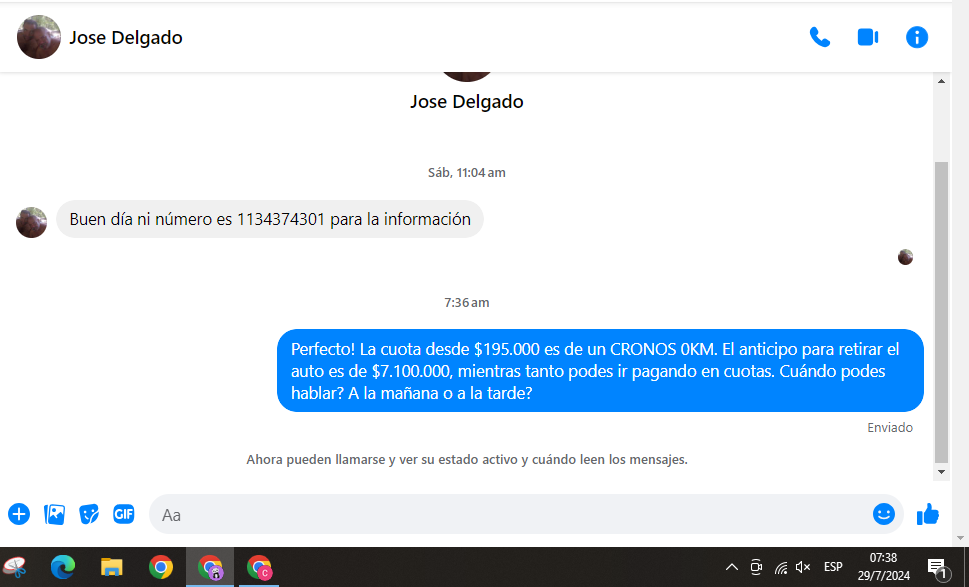969x587 pixels.
Task: Open Windows notification center
Action: tap(937, 567)
